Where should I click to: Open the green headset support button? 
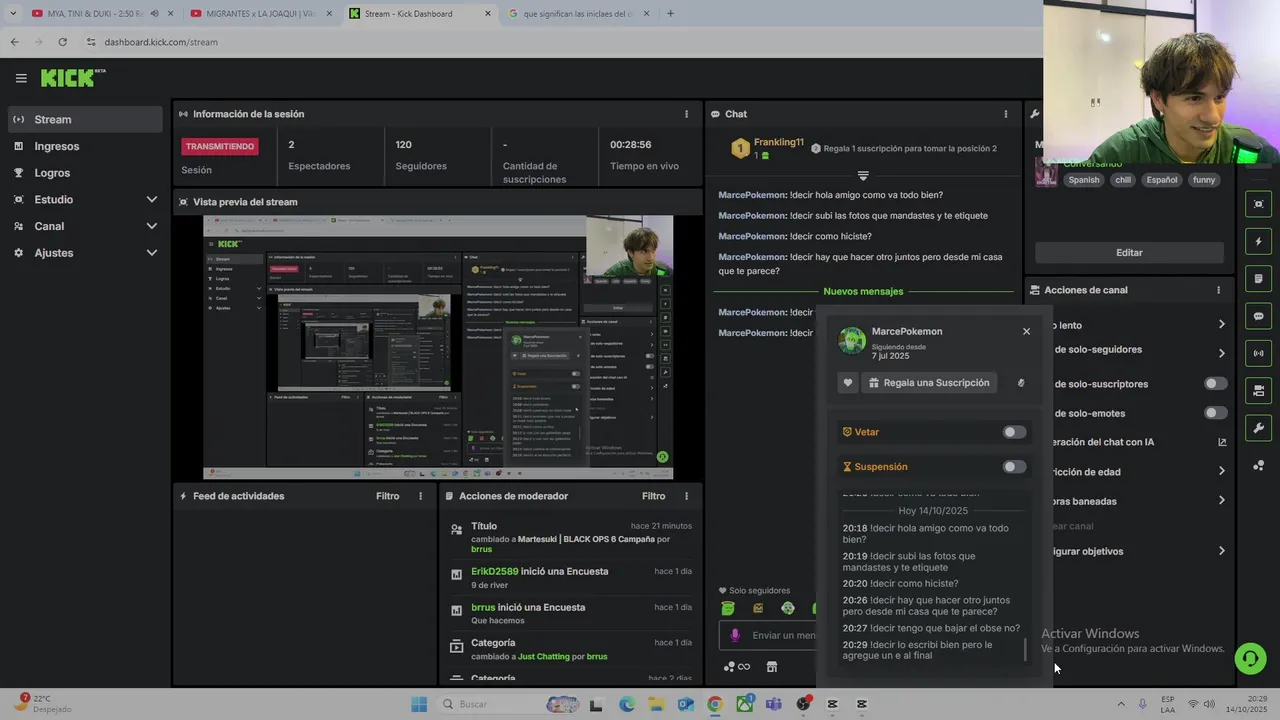click(x=1249, y=658)
